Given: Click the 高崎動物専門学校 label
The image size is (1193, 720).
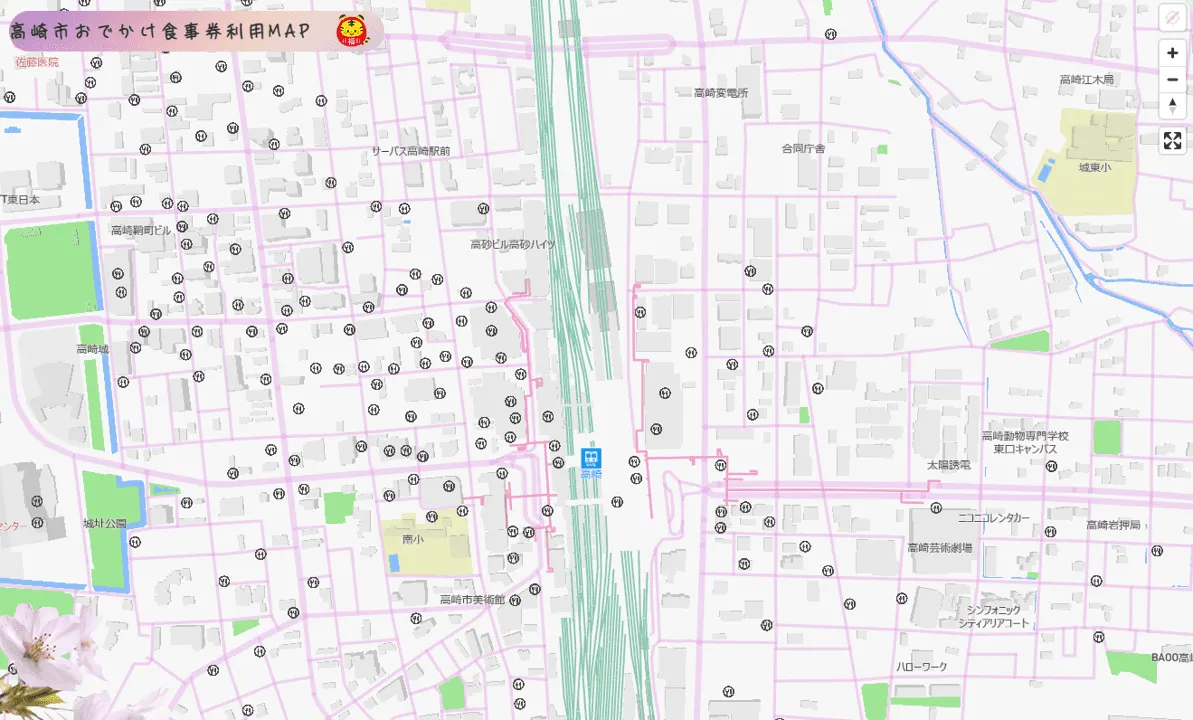Looking at the screenshot, I should [1025, 436].
